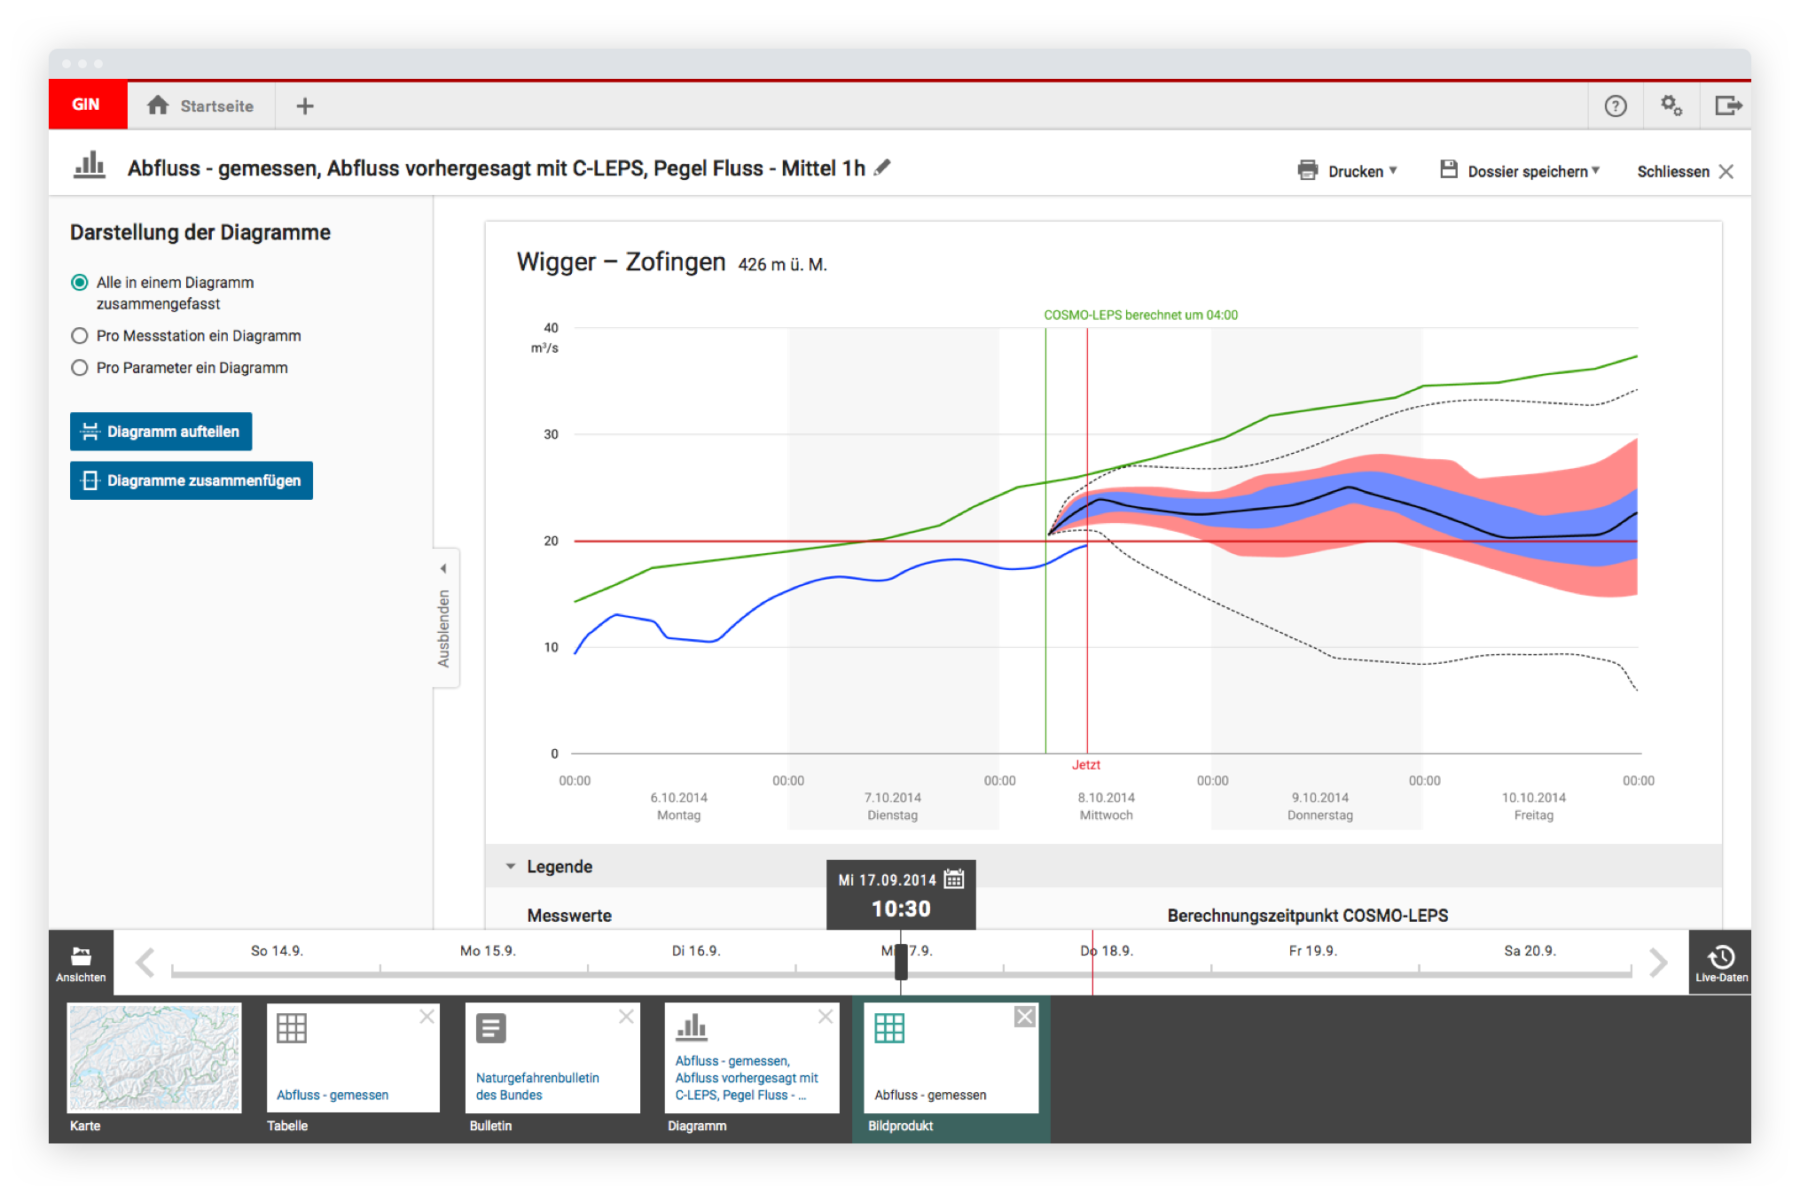Open the Startseite home tab
Image resolution: width=1800 pixels, height=1186 pixels.
click(x=201, y=105)
